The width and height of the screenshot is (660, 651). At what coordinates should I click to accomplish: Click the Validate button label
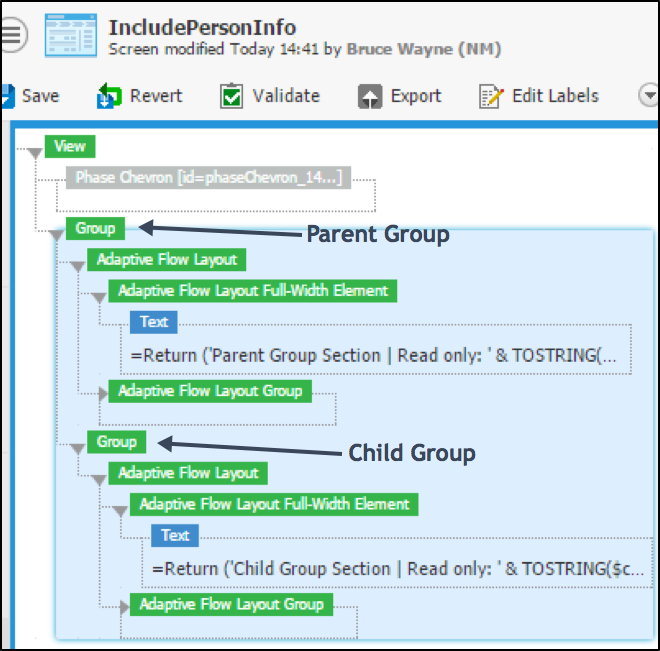point(286,96)
